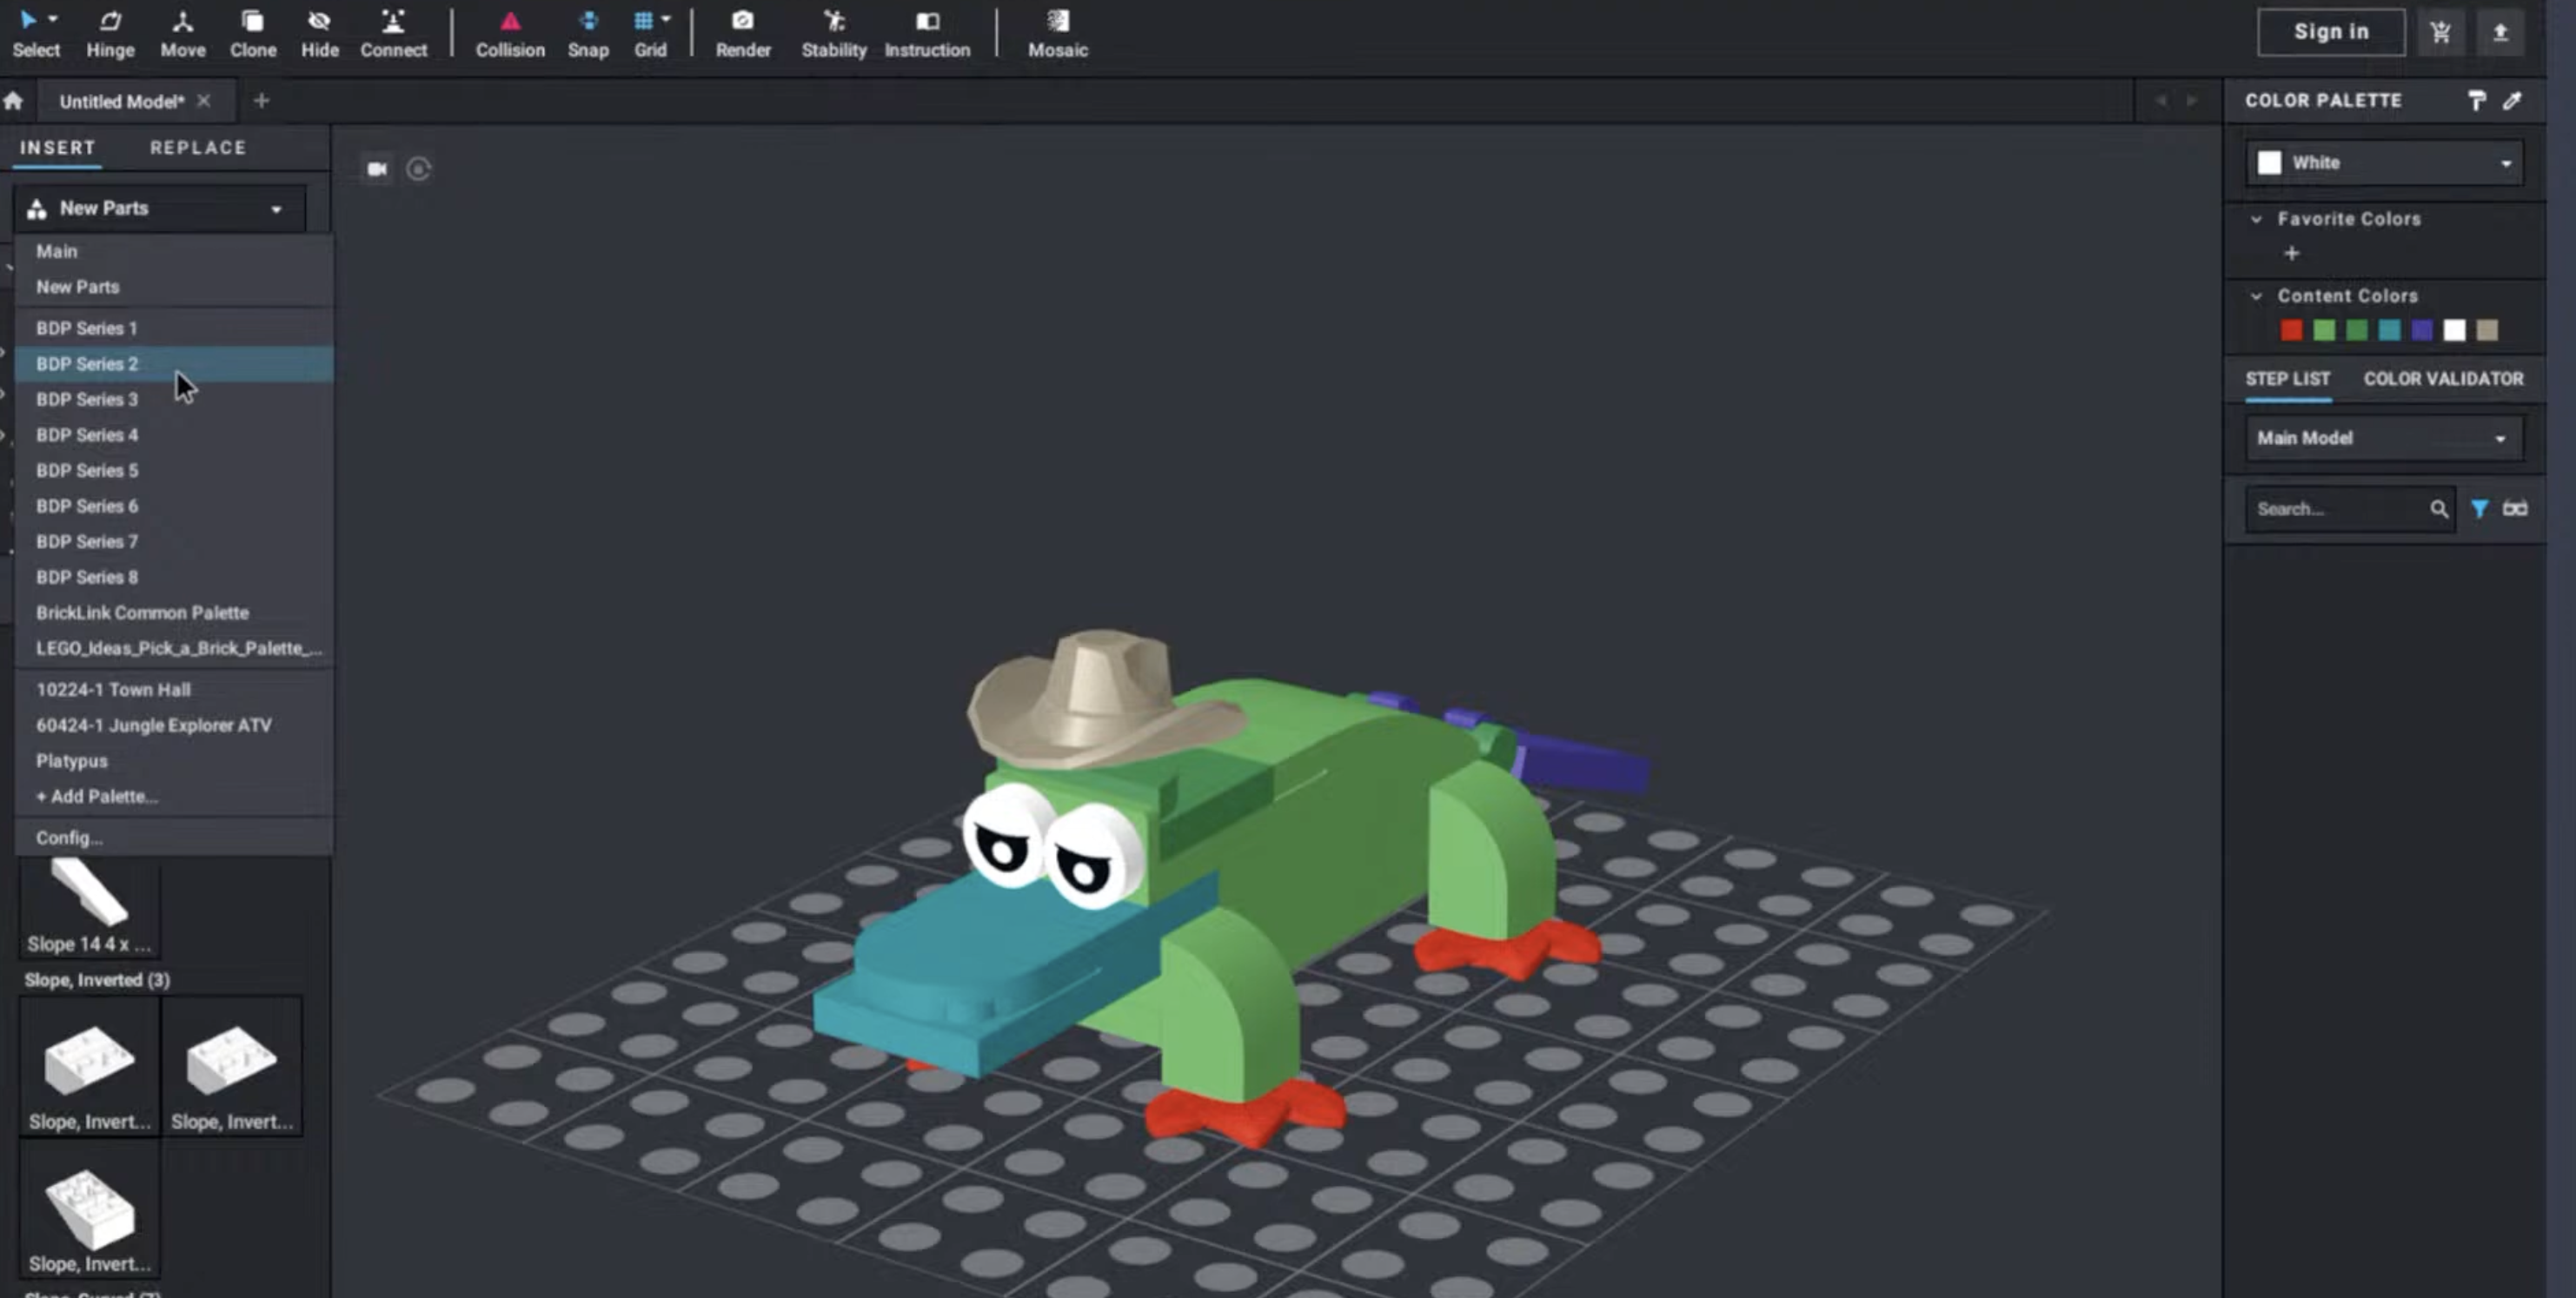Switch to the INSERT tab
This screenshot has width=2576, height=1298.
(x=58, y=147)
